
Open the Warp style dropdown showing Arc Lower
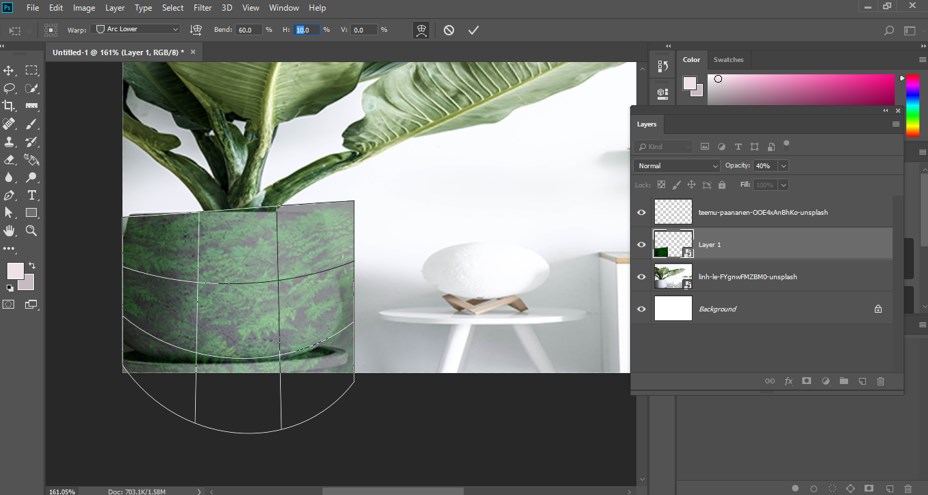[137, 30]
